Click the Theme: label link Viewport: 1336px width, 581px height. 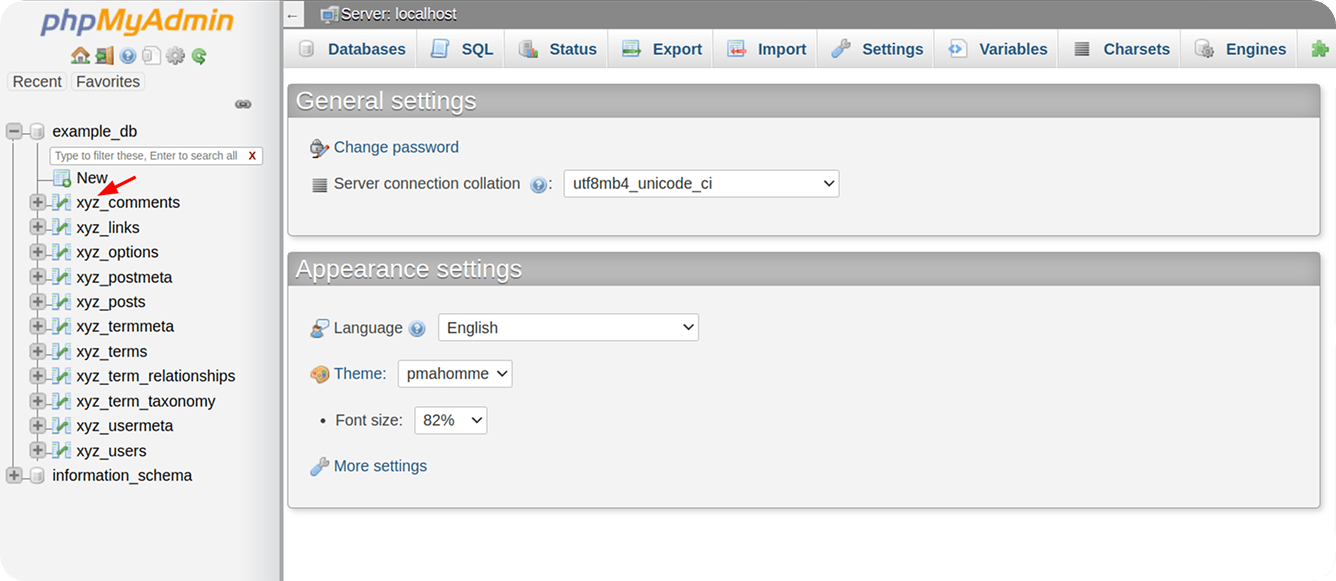pyautogui.click(x=360, y=374)
